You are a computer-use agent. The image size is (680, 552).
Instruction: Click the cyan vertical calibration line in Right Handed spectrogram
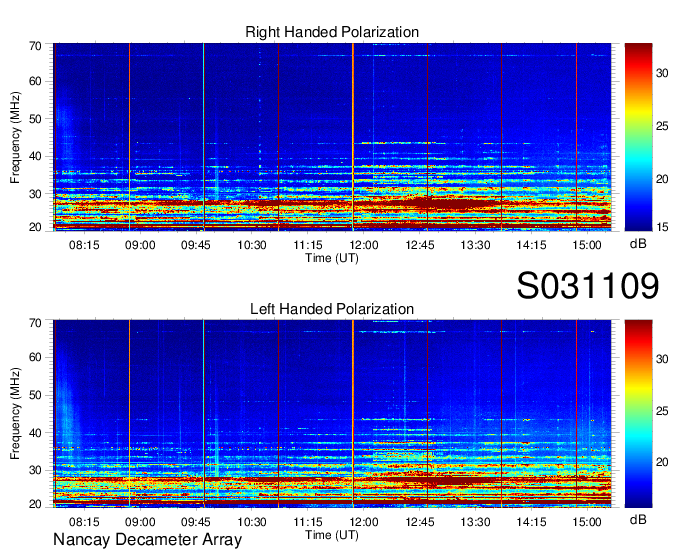pos(203,137)
